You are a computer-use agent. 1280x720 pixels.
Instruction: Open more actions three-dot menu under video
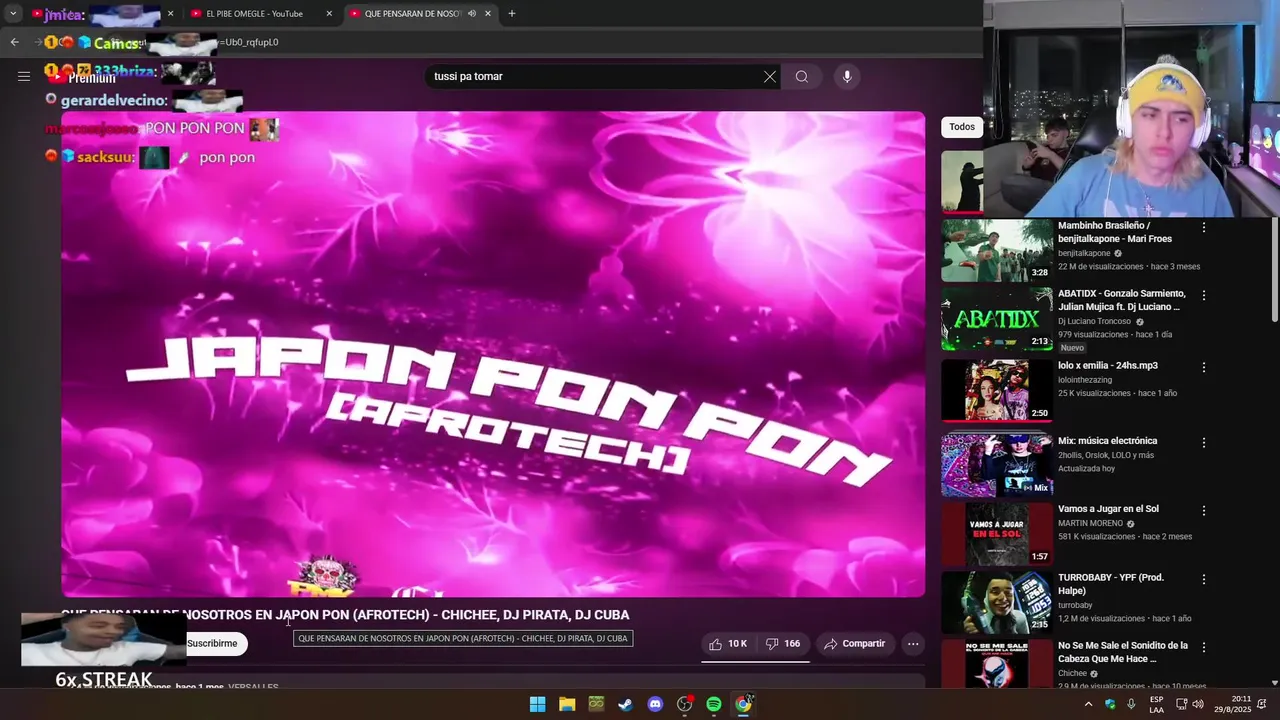coord(913,644)
